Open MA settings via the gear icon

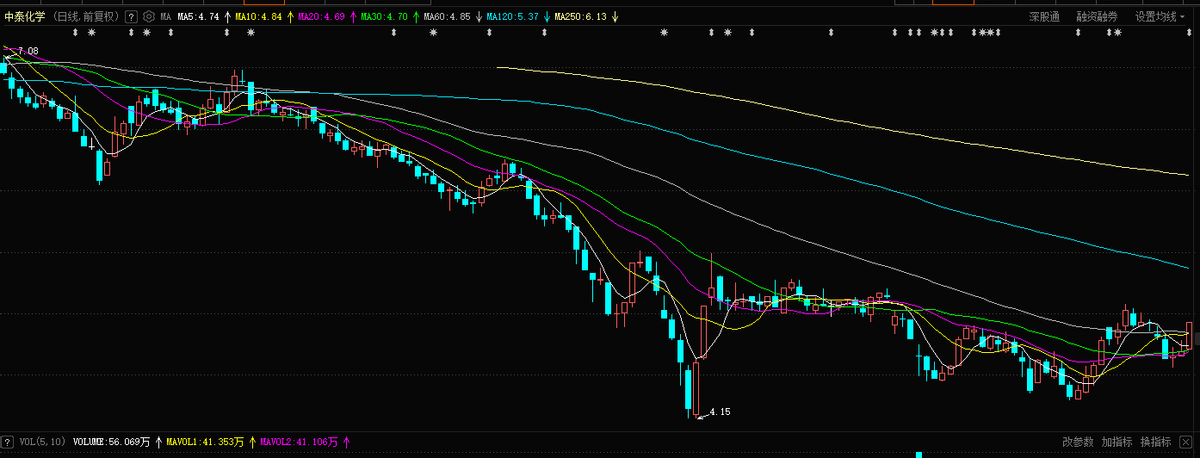[x=149, y=17]
